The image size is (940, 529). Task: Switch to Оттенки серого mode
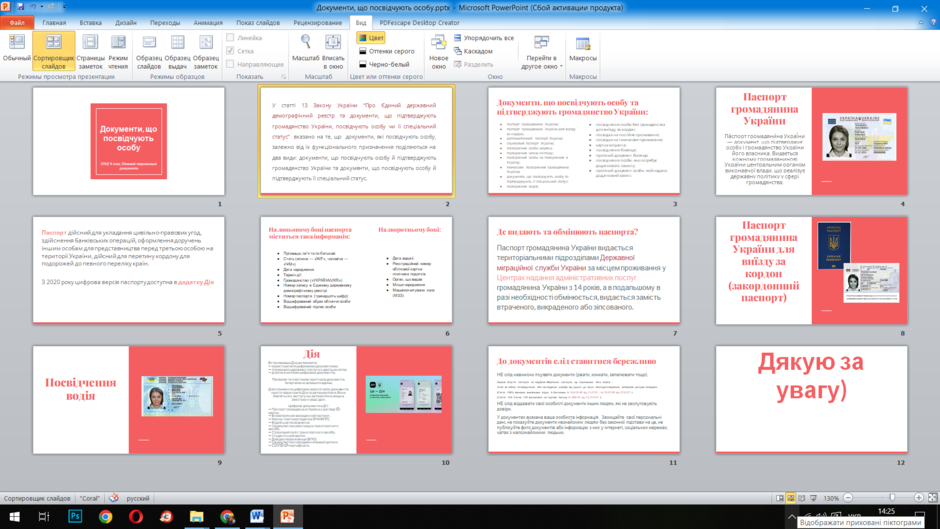[387, 51]
